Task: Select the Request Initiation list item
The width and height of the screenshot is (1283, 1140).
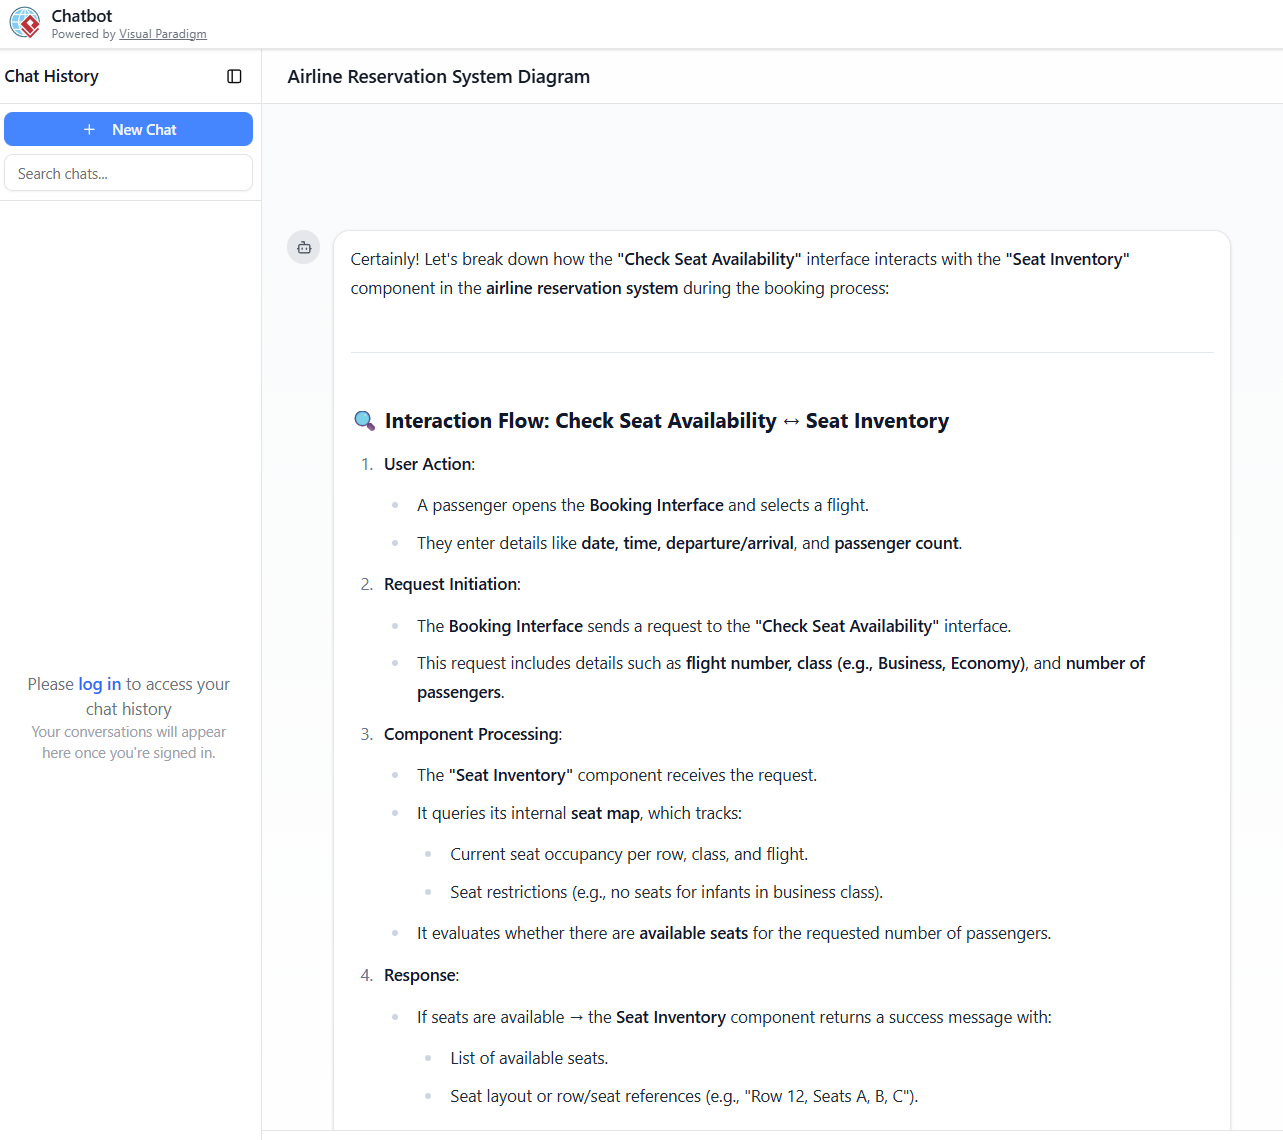Action: pyautogui.click(x=451, y=584)
